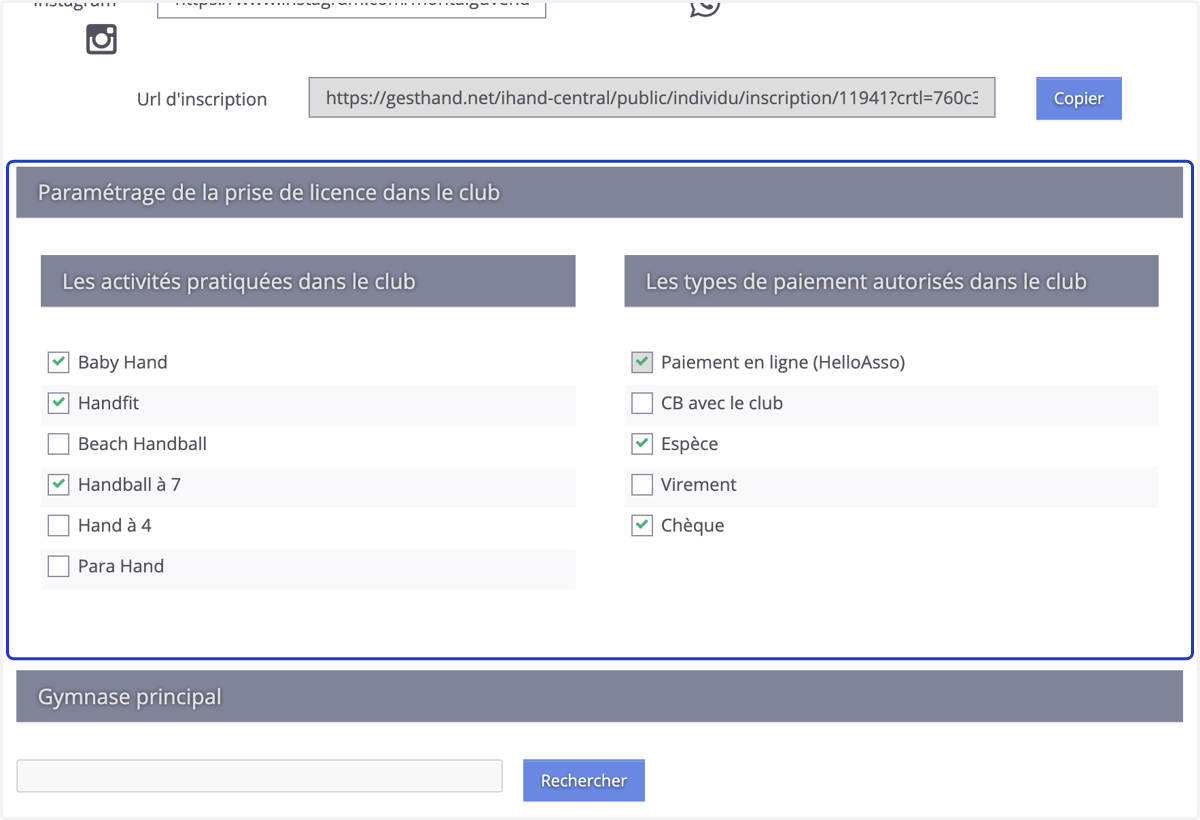Enable the Hand à 4 checkbox
Image resolution: width=1200 pixels, height=820 pixels.
pyautogui.click(x=58, y=525)
